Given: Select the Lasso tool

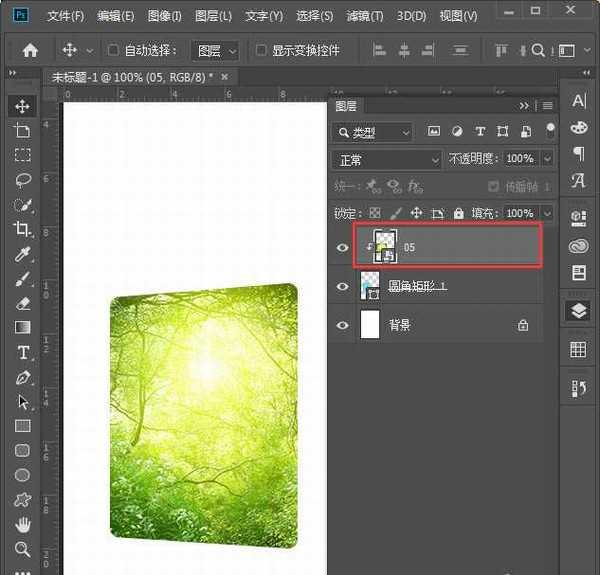Looking at the screenshot, I should click(22, 180).
